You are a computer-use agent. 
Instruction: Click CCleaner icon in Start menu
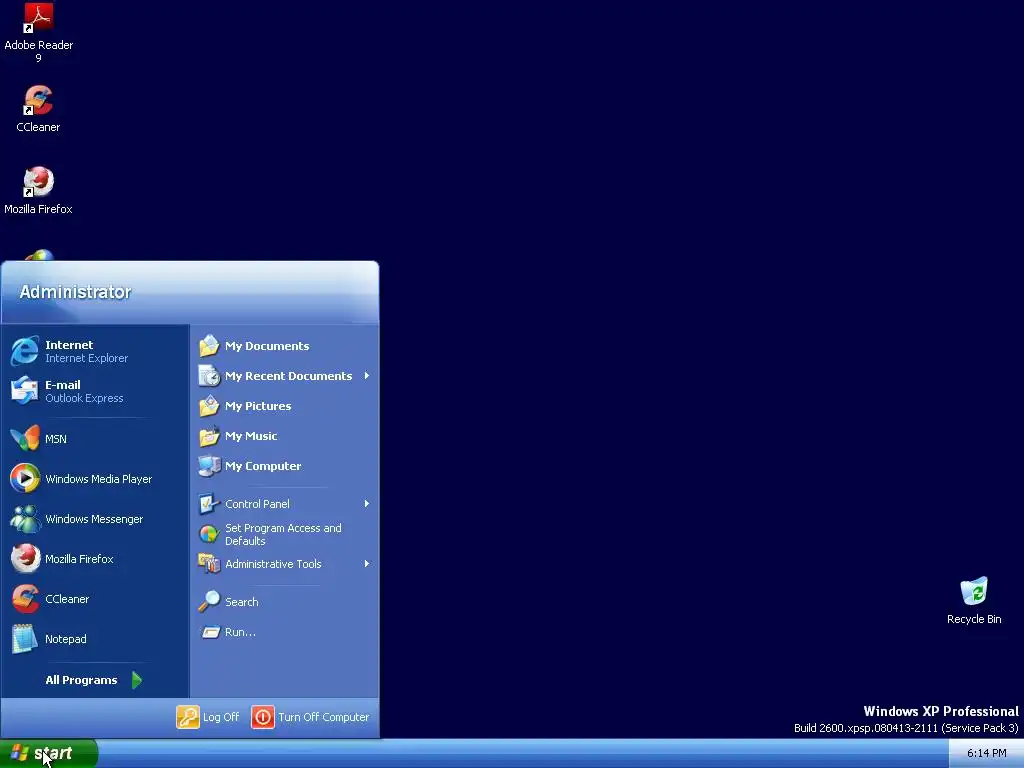24,598
